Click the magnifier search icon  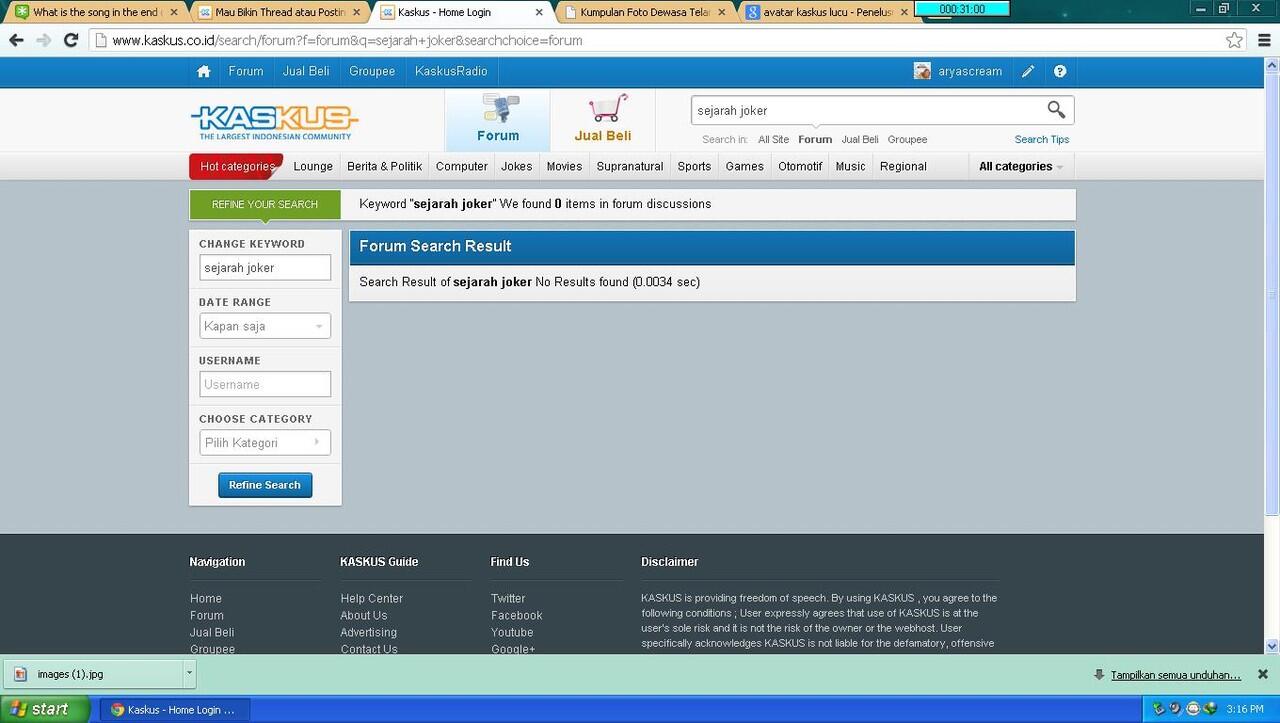pyautogui.click(x=1056, y=110)
